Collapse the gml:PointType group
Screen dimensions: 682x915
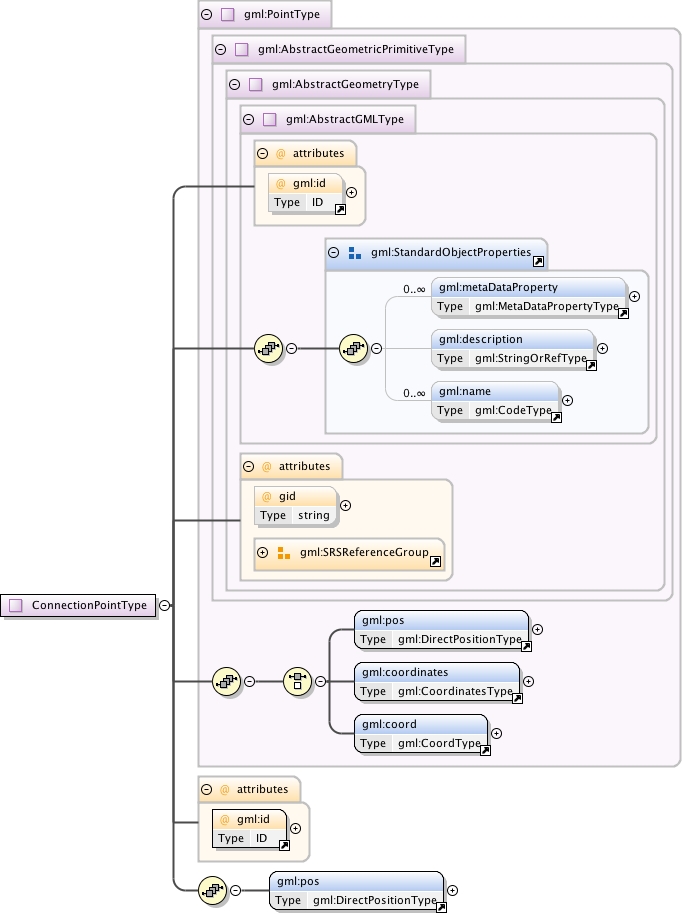(x=207, y=15)
